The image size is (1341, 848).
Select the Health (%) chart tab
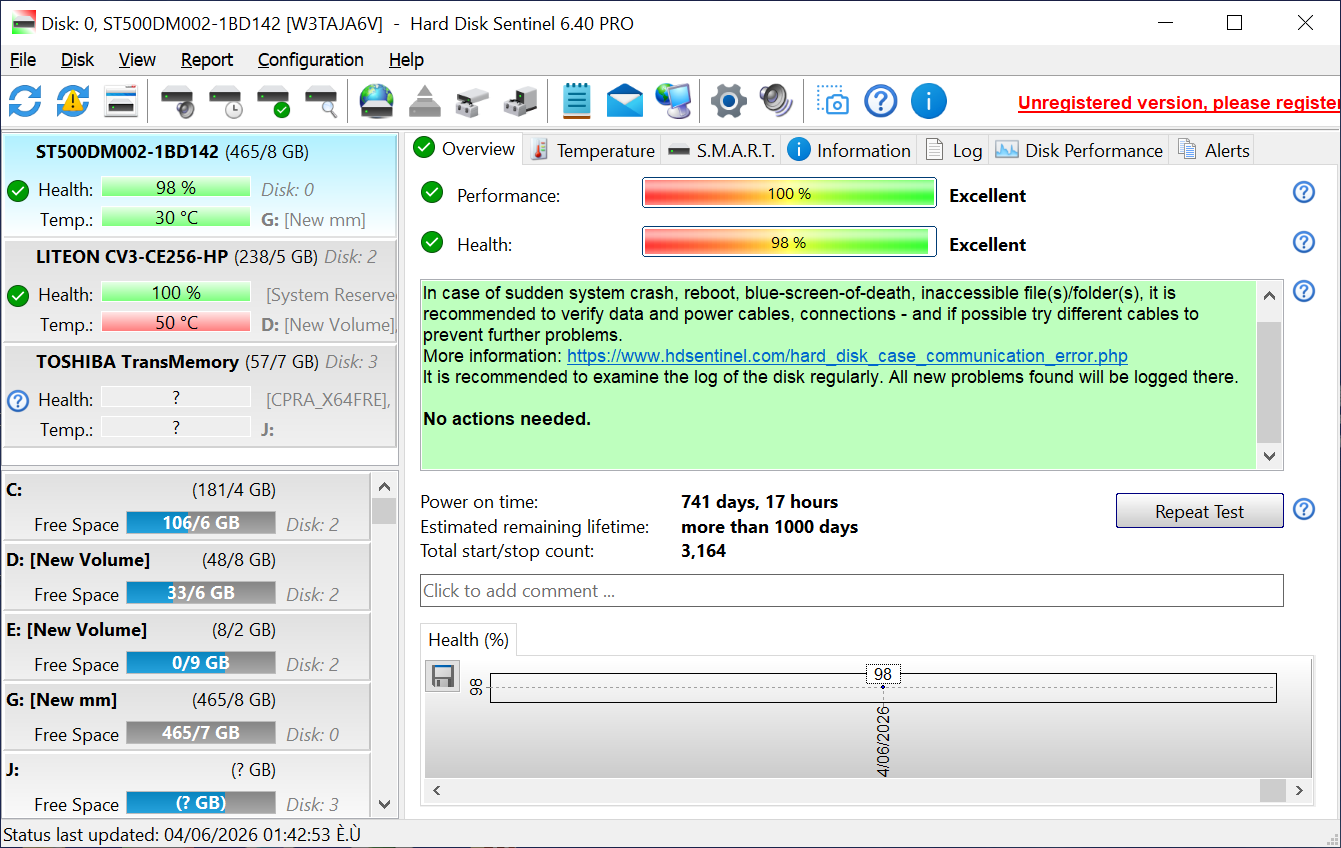[x=468, y=640]
